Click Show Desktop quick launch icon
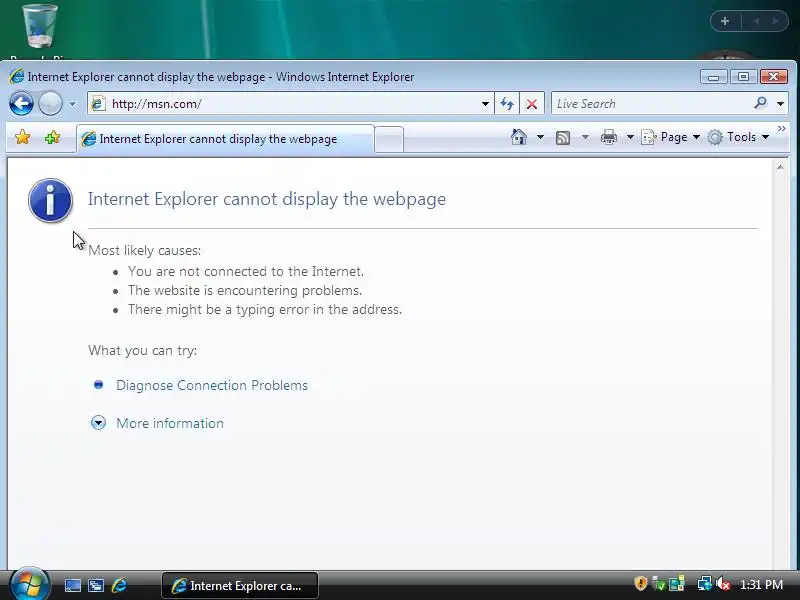 point(72,586)
